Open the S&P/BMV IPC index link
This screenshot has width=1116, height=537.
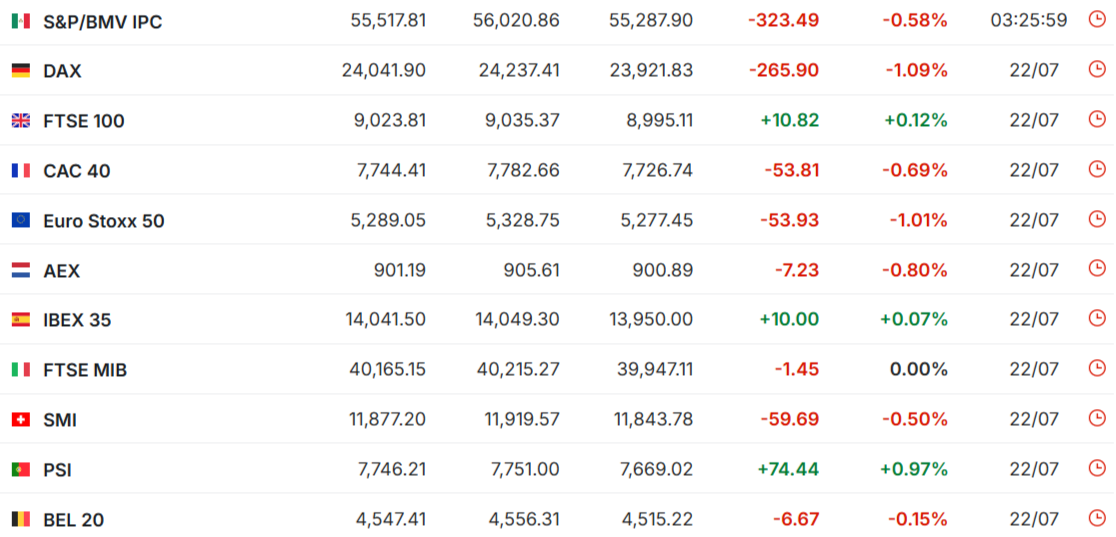(x=102, y=22)
